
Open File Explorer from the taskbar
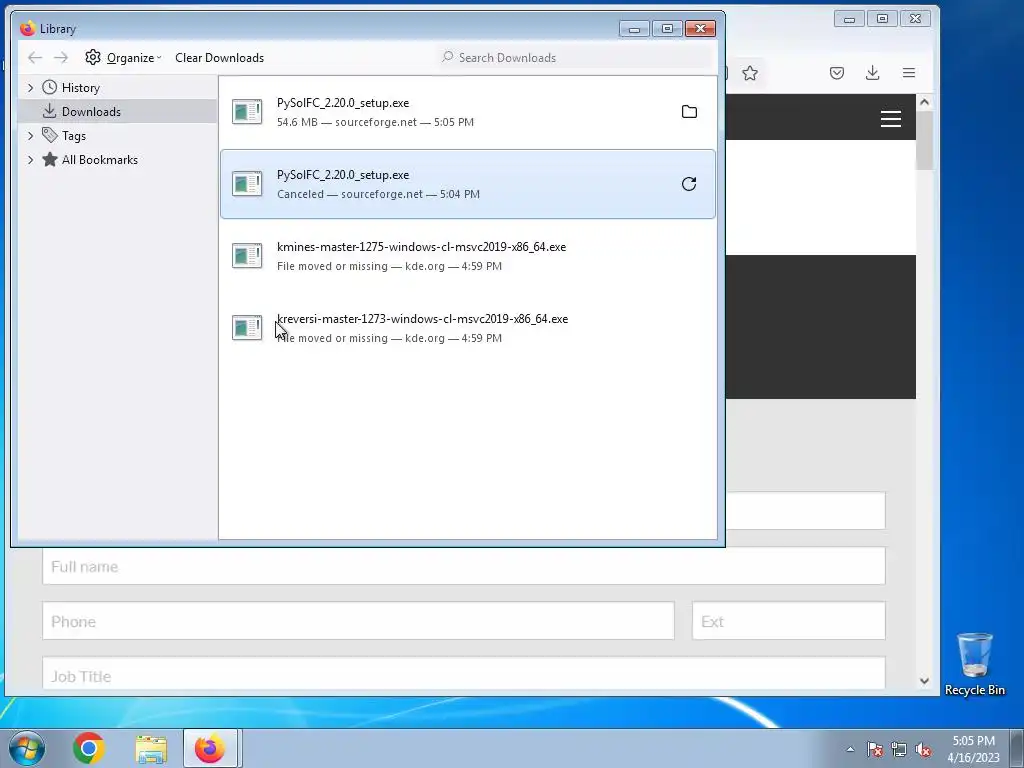pos(151,748)
